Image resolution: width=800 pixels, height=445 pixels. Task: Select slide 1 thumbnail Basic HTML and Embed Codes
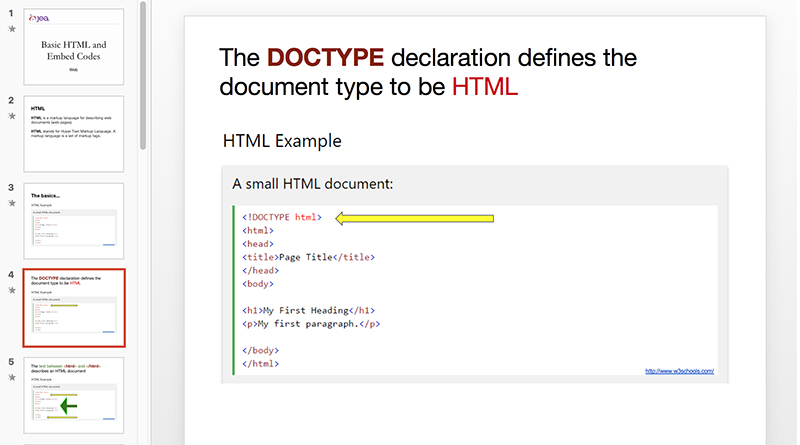coord(73,46)
